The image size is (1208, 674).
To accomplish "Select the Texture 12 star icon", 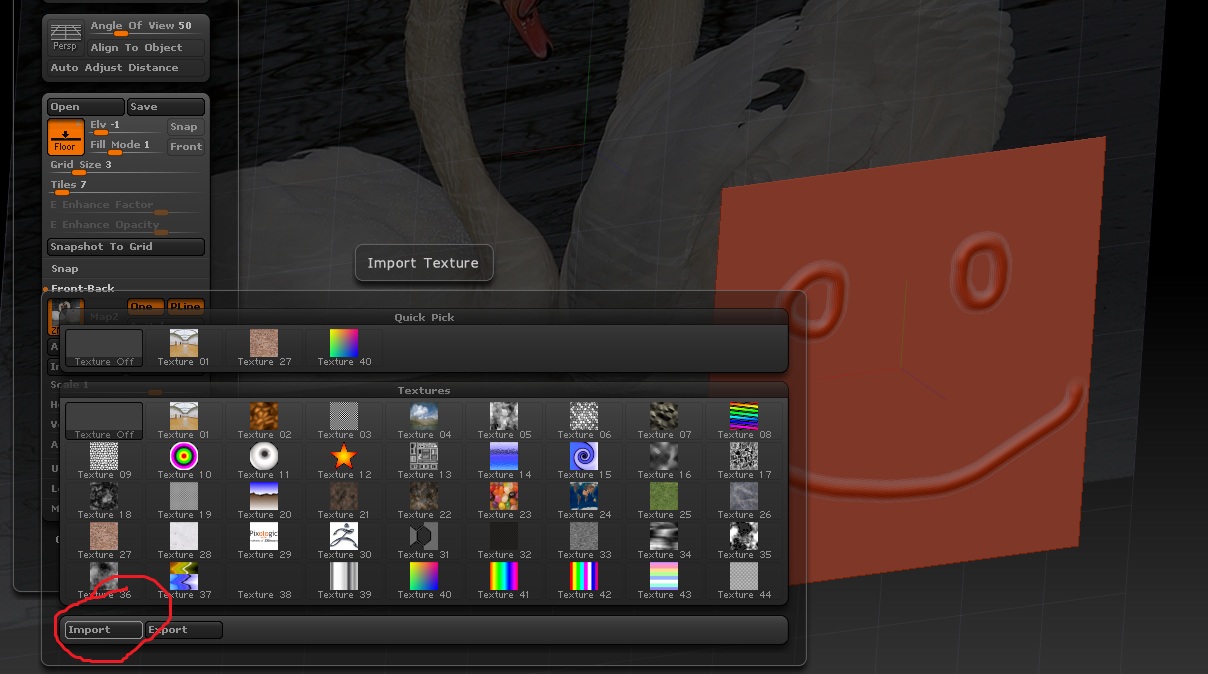I will 344,461.
